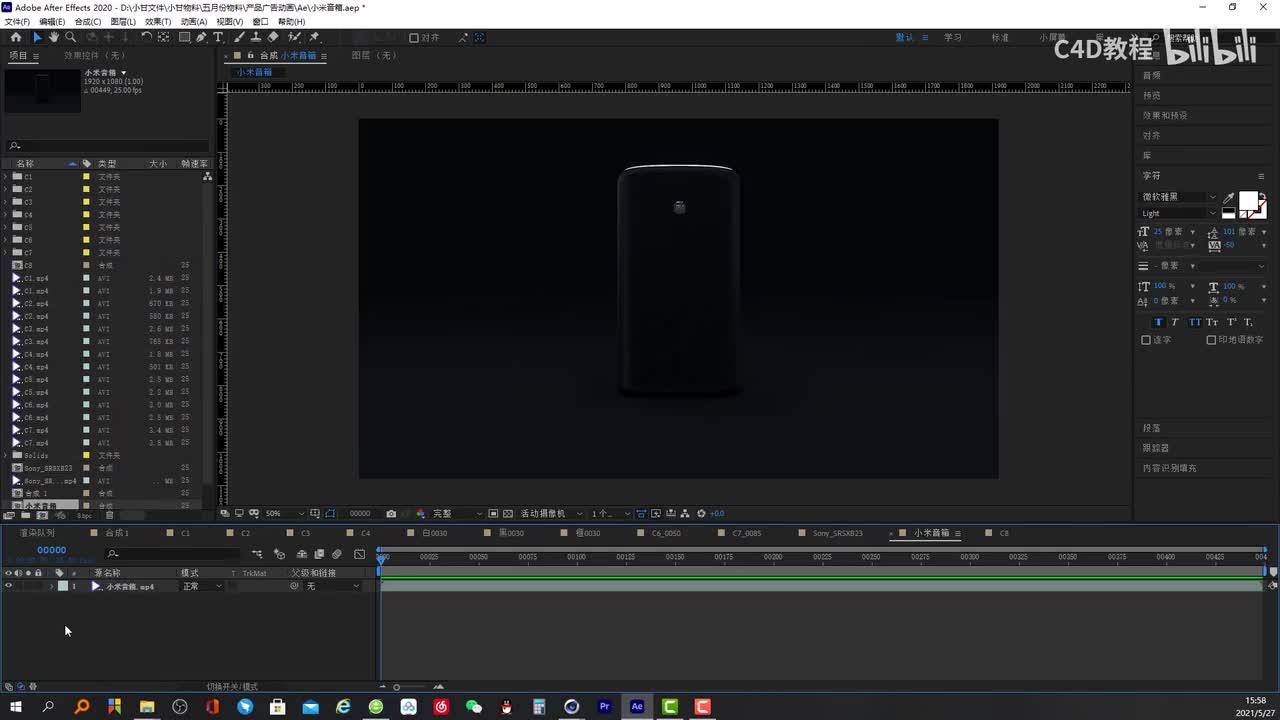Toggle the transparency grid button in viewer
This screenshot has width=1280, height=720.
508,513
